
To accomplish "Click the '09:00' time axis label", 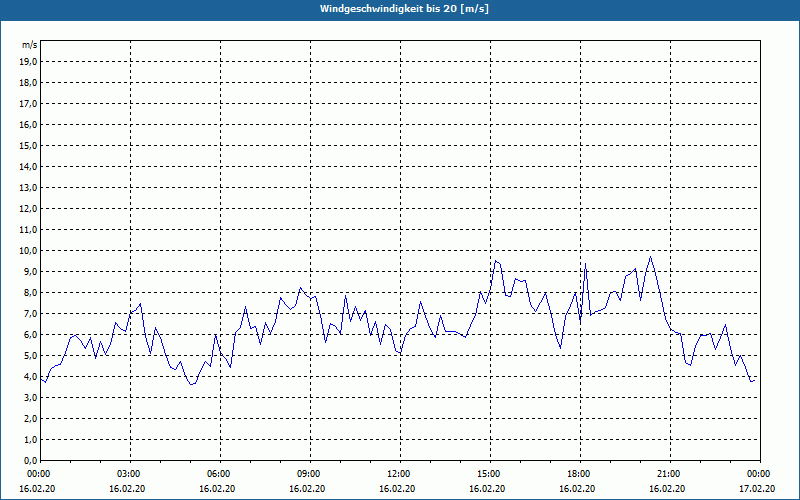I will pos(307,474).
